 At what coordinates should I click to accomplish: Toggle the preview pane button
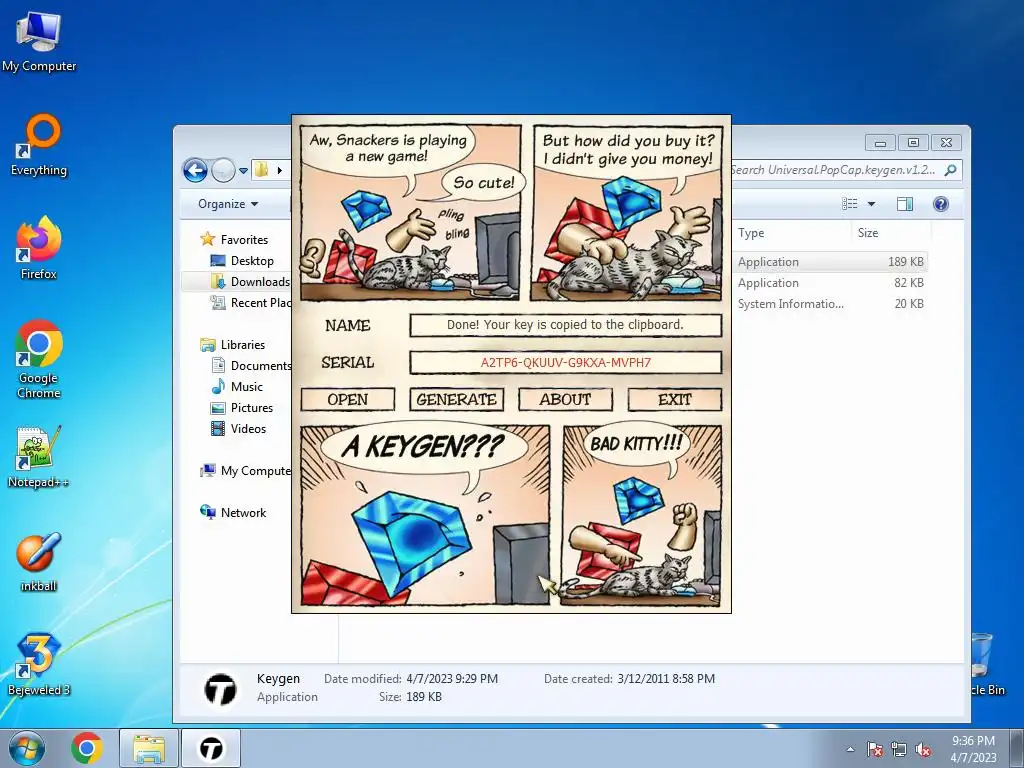tap(904, 204)
